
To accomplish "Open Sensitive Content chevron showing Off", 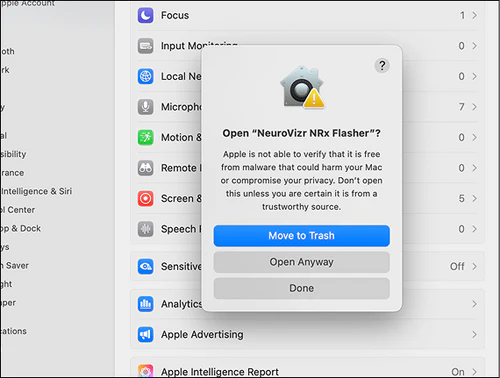I will (474, 267).
